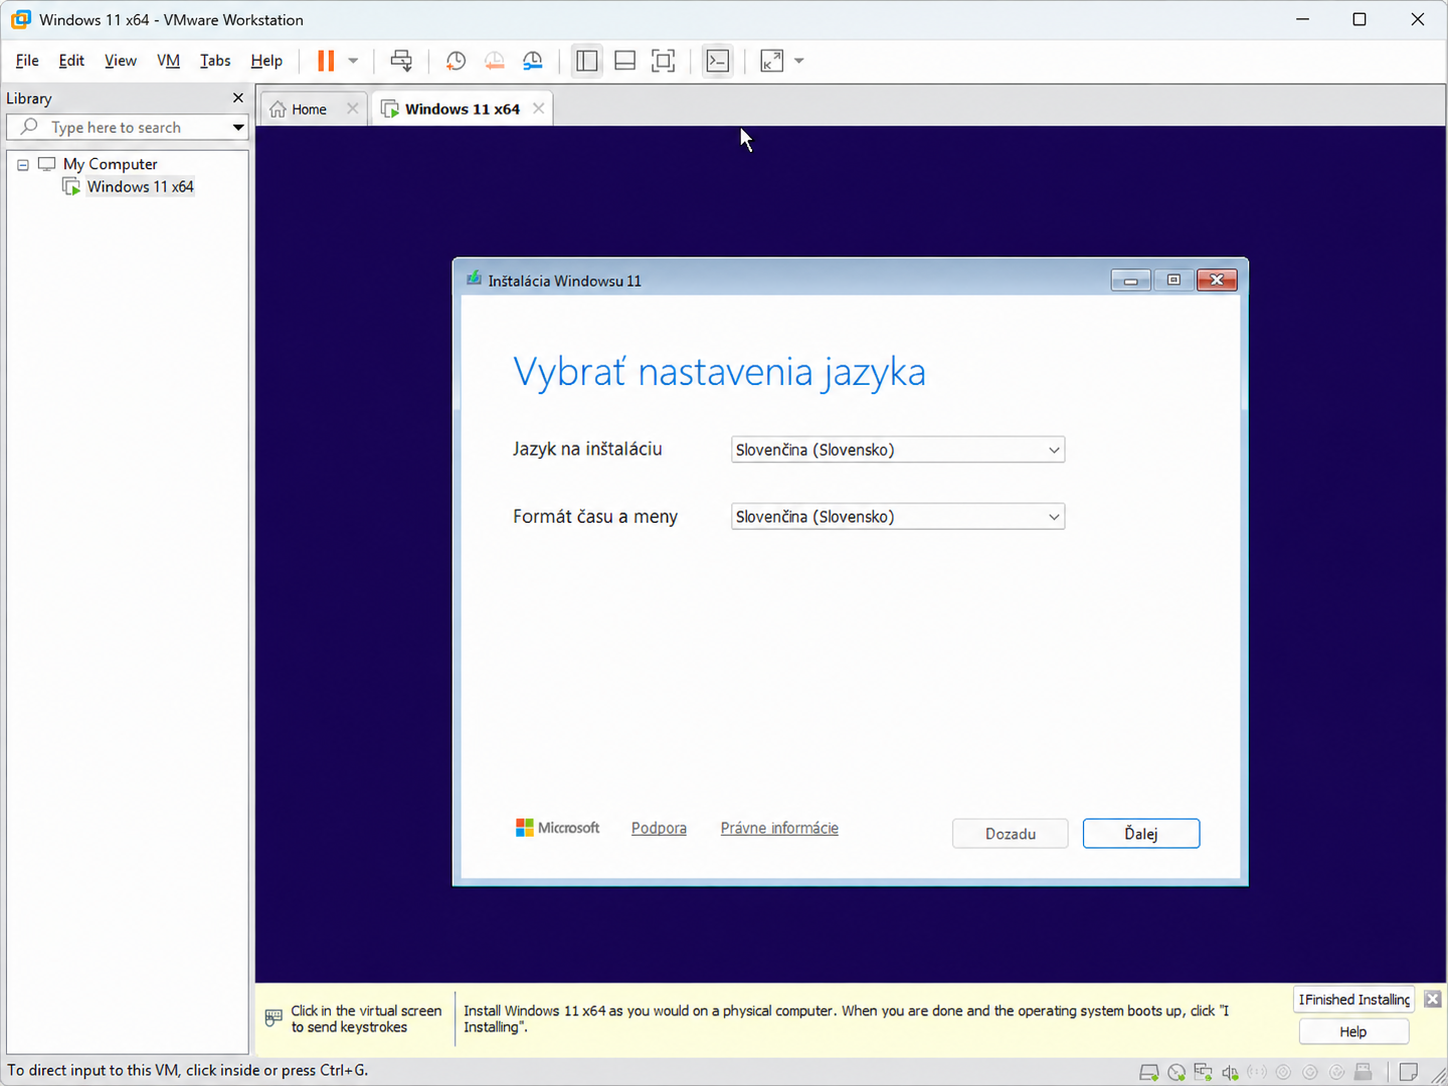Image resolution: width=1448 pixels, height=1086 pixels.
Task: Click the keyboard icon in the hint bar
Action: pyautogui.click(x=273, y=1018)
